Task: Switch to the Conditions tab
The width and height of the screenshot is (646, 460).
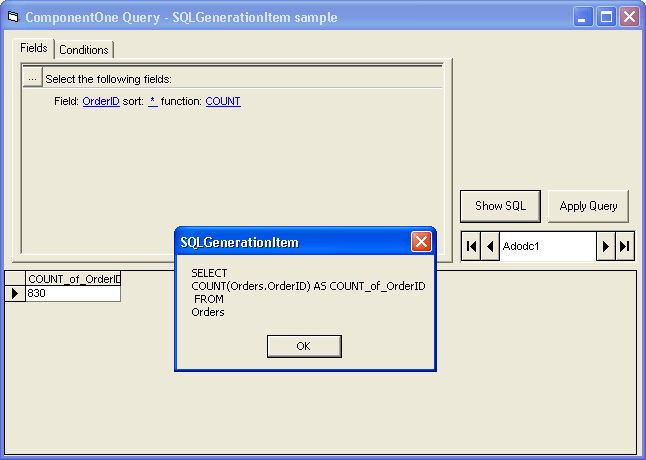Action: tap(84, 50)
